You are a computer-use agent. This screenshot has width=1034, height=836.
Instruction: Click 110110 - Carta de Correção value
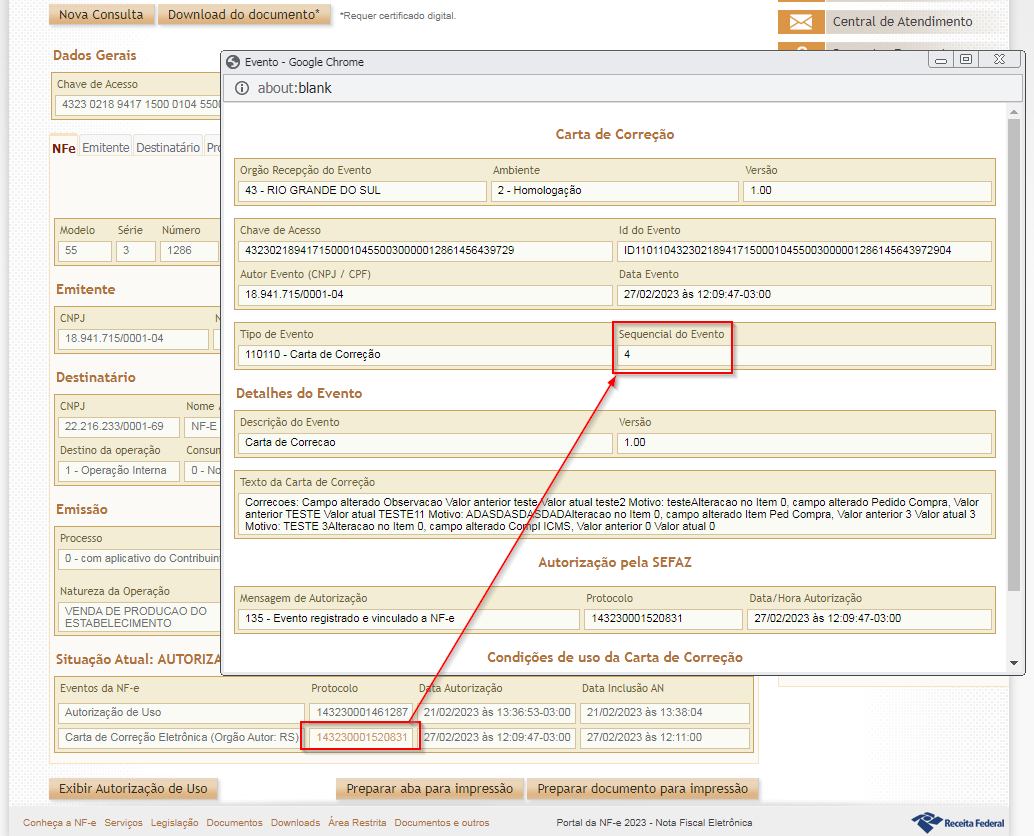click(425, 355)
